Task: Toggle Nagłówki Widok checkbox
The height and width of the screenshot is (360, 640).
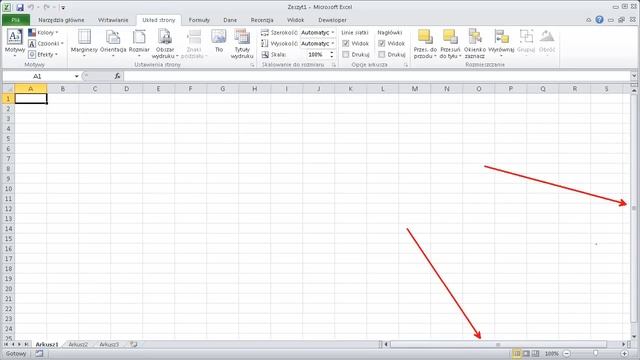Action: [382, 43]
